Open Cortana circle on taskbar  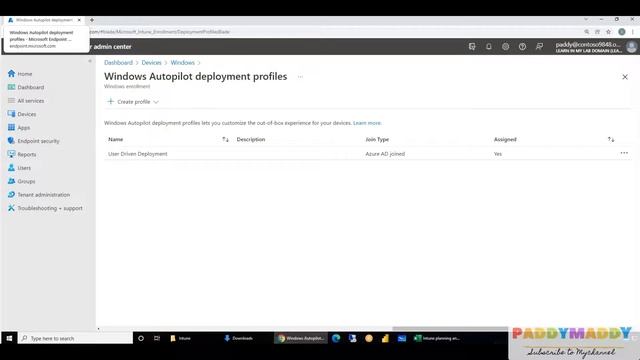(141, 338)
